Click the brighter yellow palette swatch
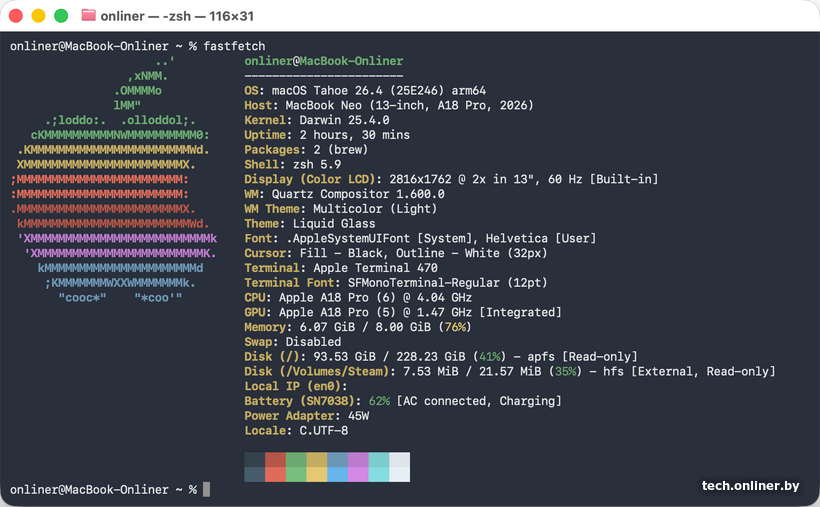The image size is (820, 507). click(317, 475)
